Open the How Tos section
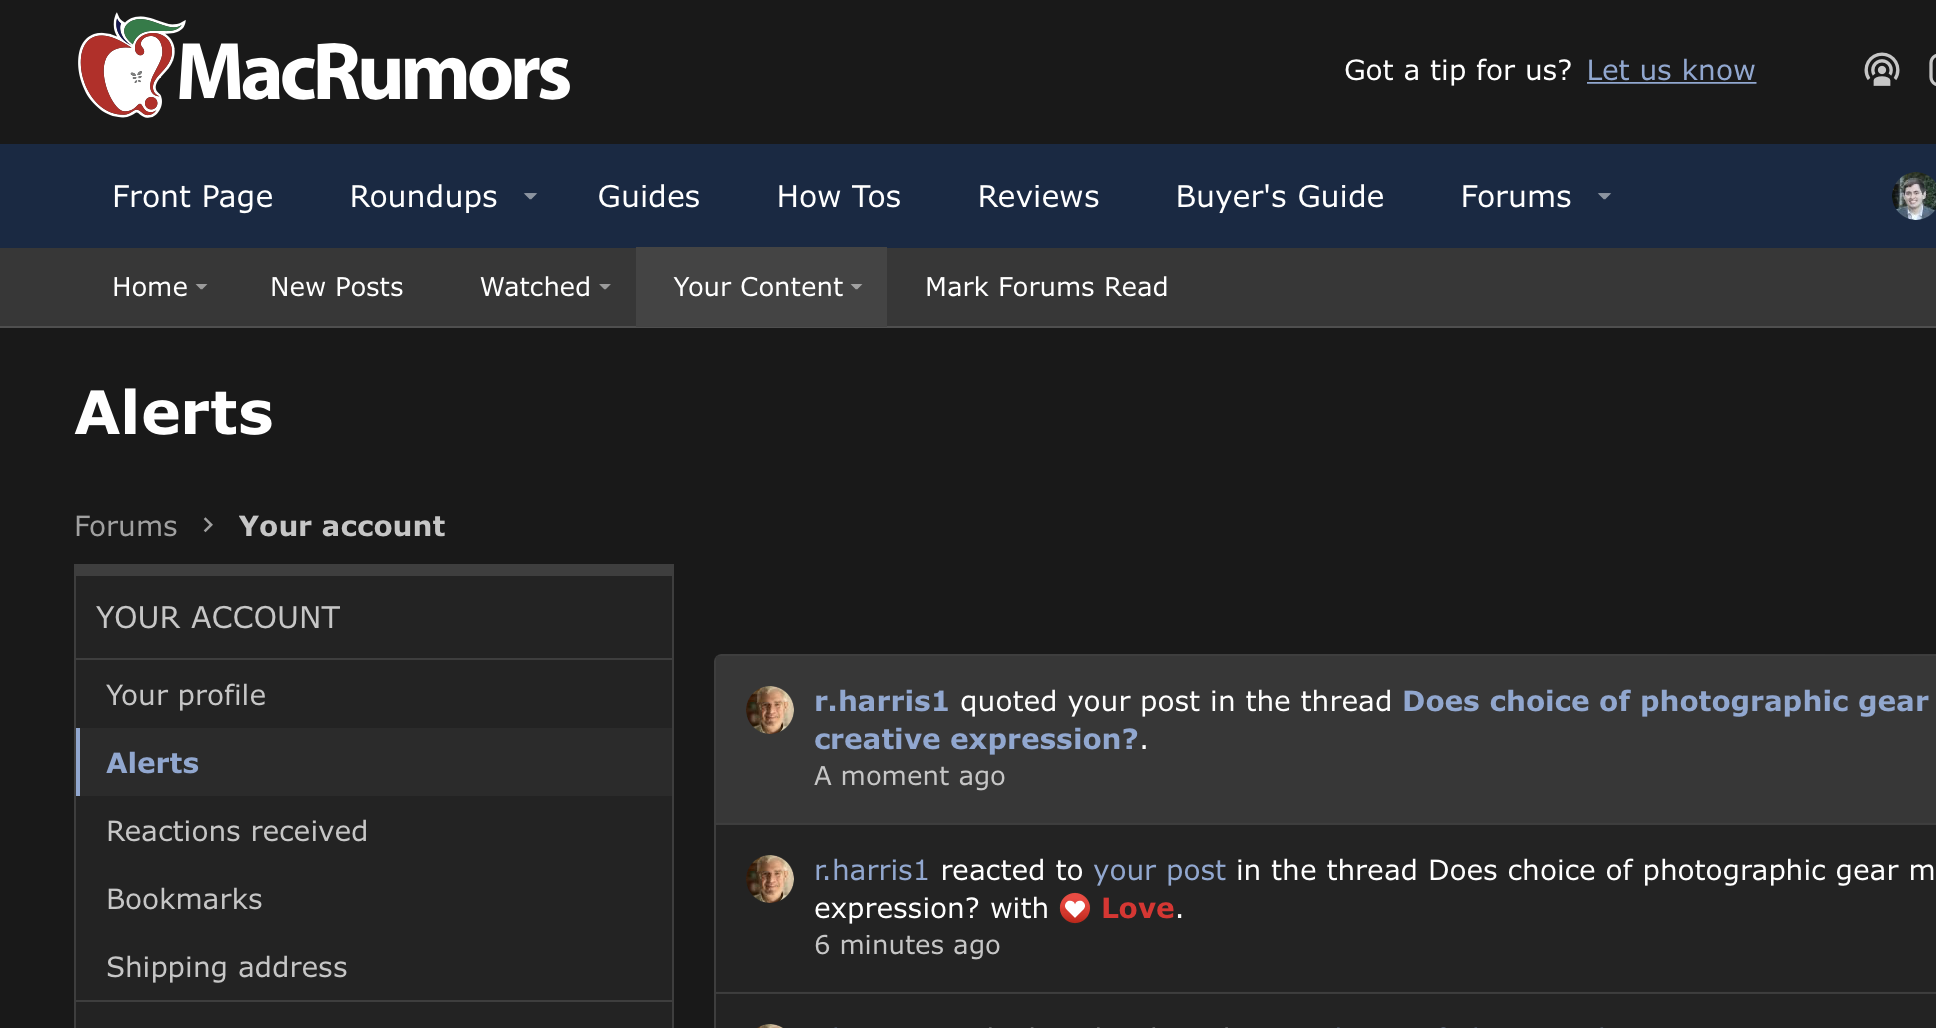Viewport: 1936px width, 1028px height. click(x=839, y=196)
